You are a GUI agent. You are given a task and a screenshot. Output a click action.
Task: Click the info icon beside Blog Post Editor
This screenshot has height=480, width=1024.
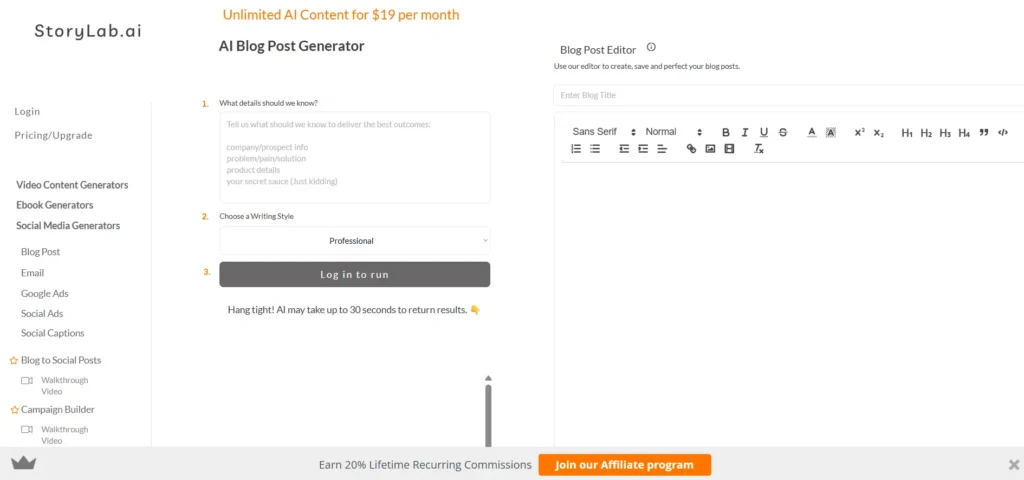[651, 47]
